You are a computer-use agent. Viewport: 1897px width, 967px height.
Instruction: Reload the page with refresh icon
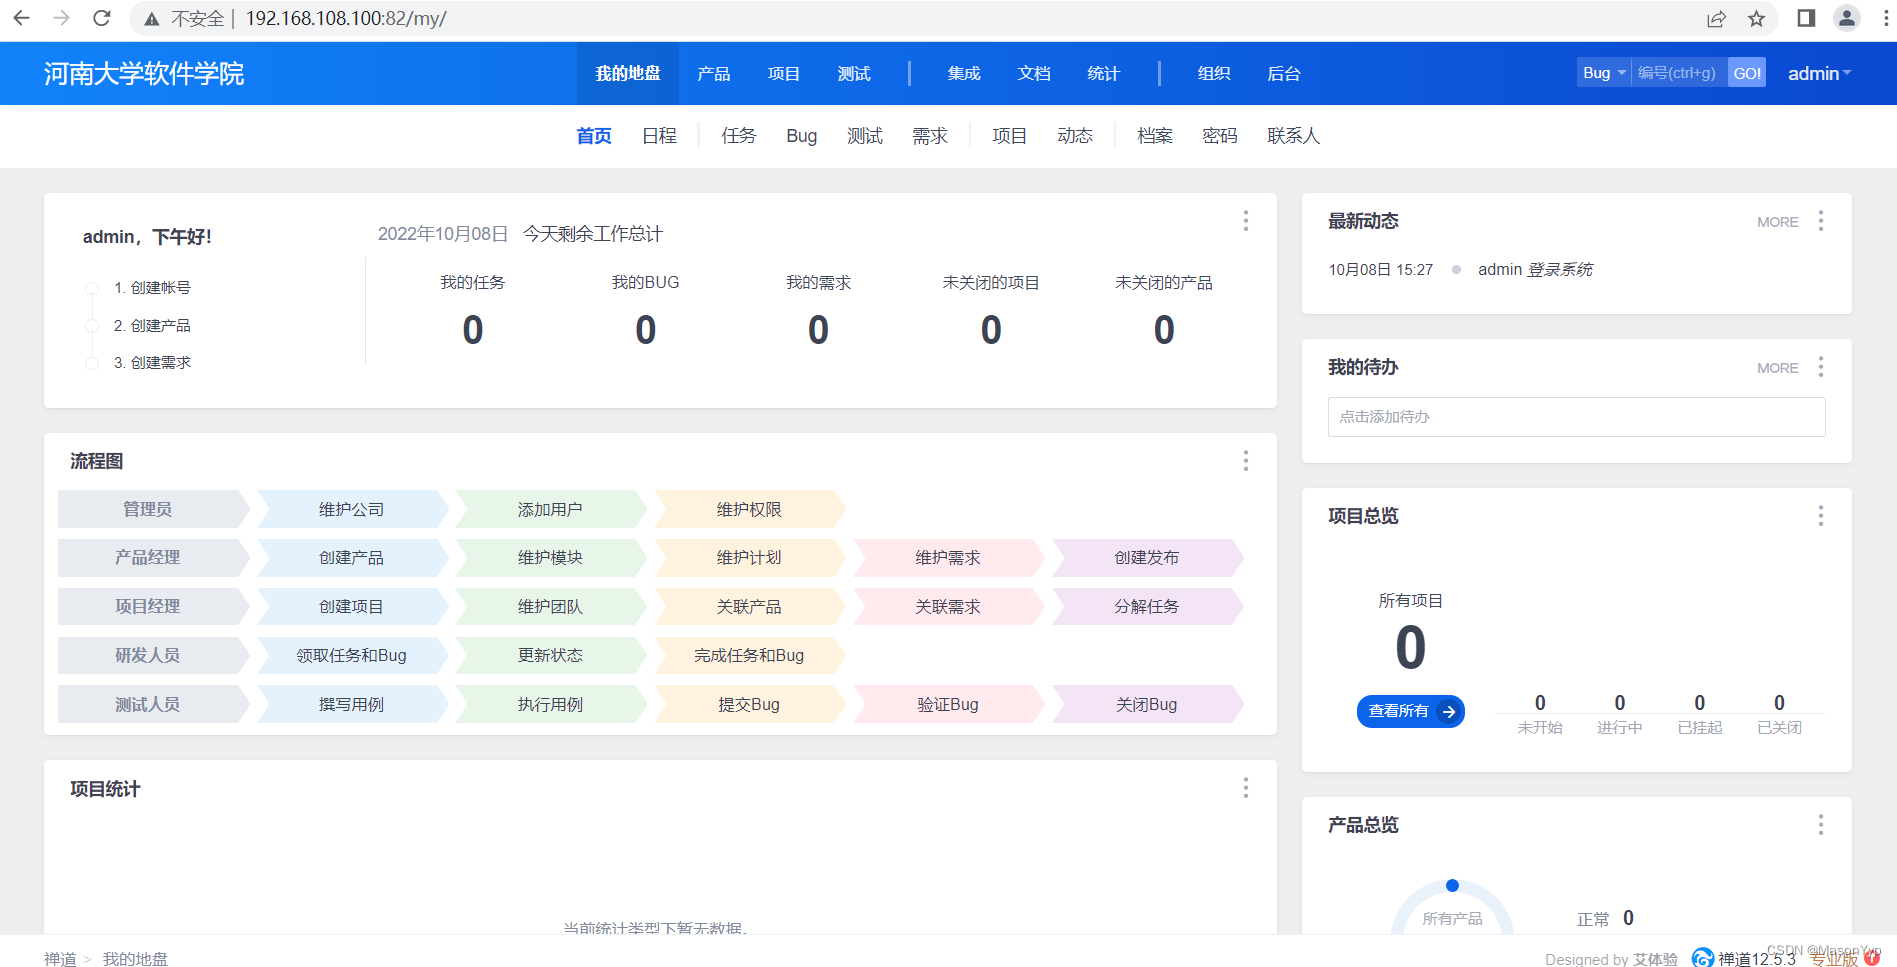(x=101, y=18)
